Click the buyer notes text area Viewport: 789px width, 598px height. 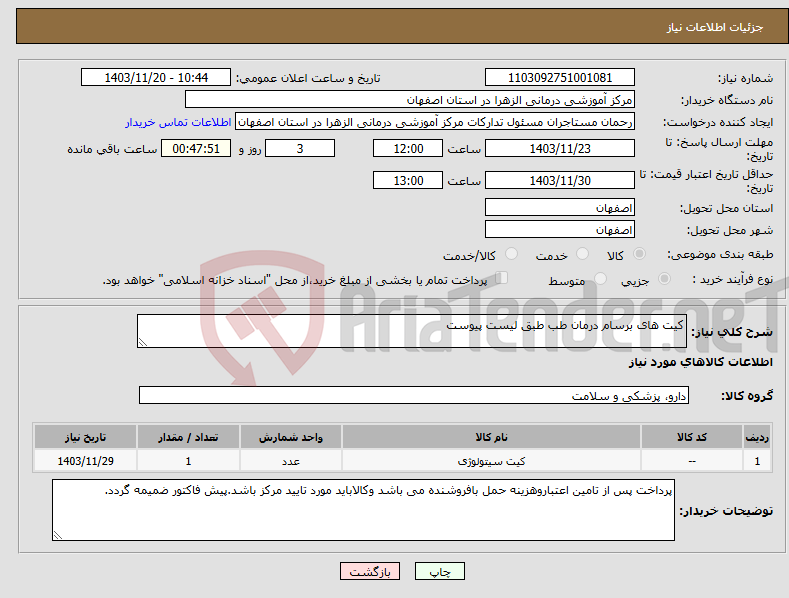[363, 510]
